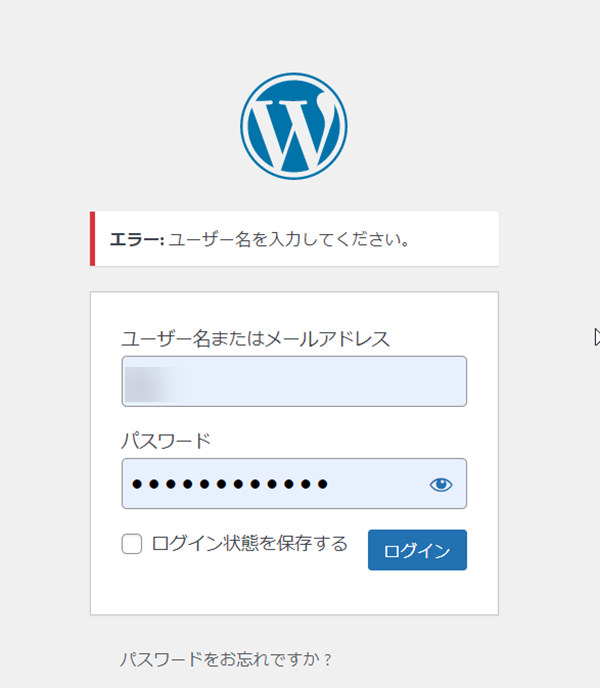Show the password using the eye icon

(x=441, y=484)
